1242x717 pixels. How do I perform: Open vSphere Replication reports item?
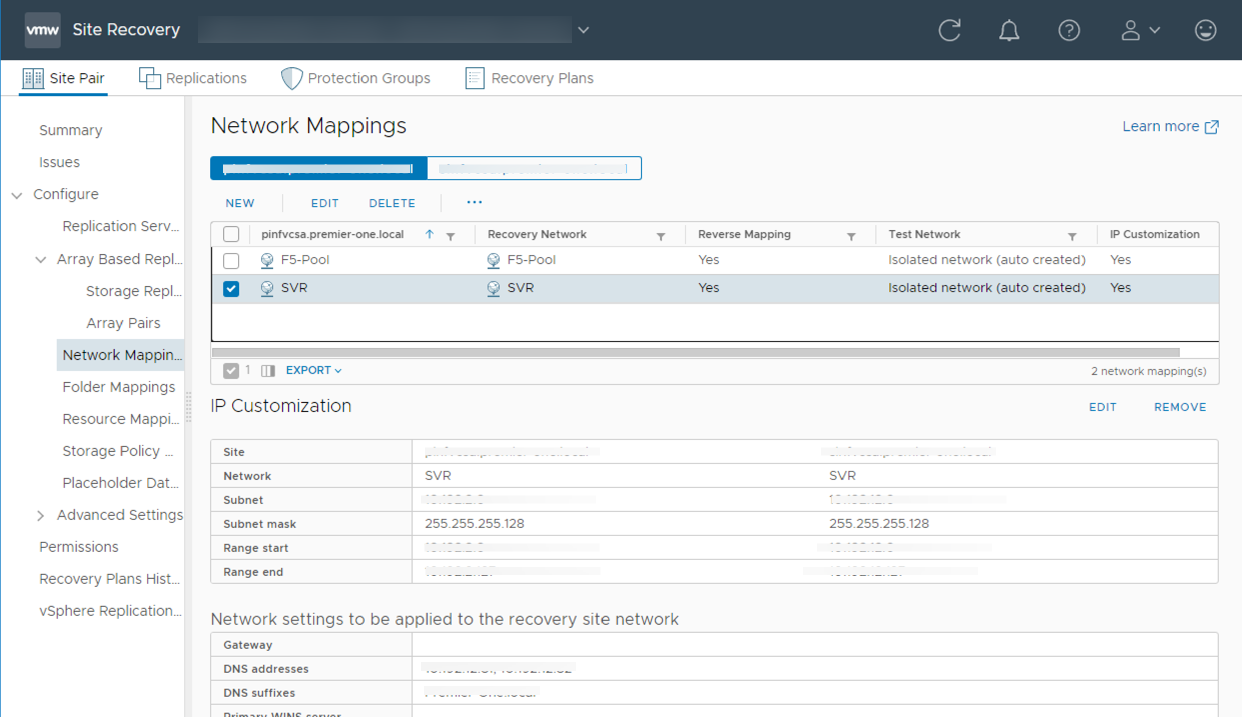coord(110,611)
